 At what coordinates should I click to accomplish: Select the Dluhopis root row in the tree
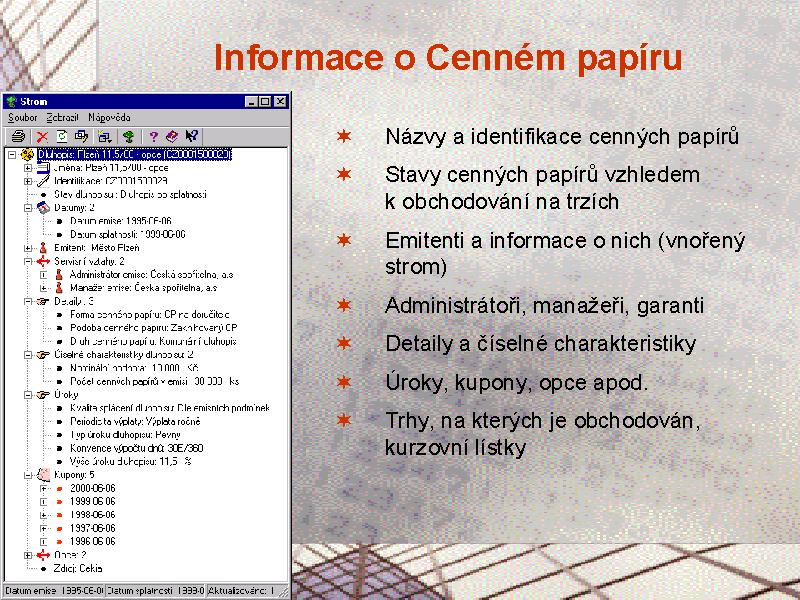tap(134, 154)
